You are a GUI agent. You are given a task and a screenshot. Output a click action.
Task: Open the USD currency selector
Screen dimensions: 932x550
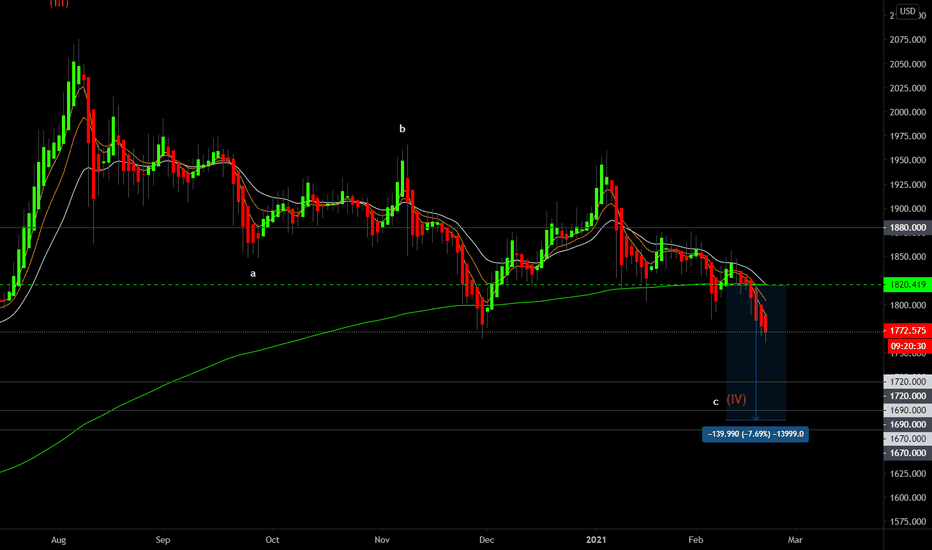coord(907,11)
